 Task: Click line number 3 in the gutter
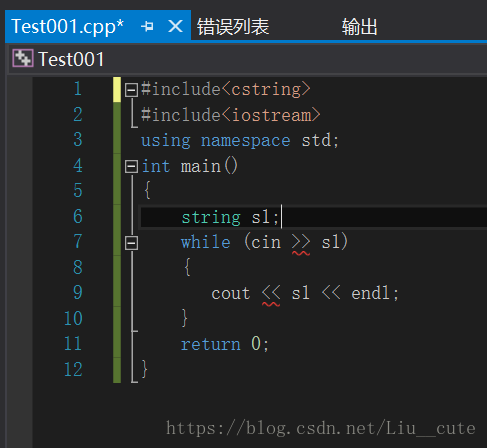[x=78, y=140]
